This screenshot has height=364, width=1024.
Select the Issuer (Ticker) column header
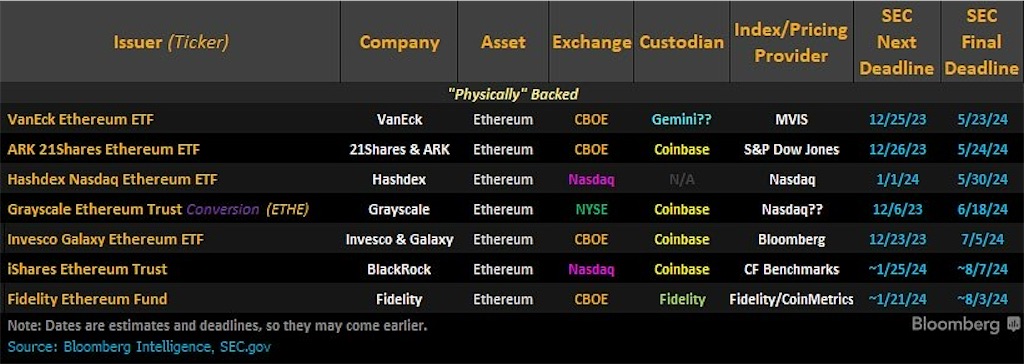point(171,42)
